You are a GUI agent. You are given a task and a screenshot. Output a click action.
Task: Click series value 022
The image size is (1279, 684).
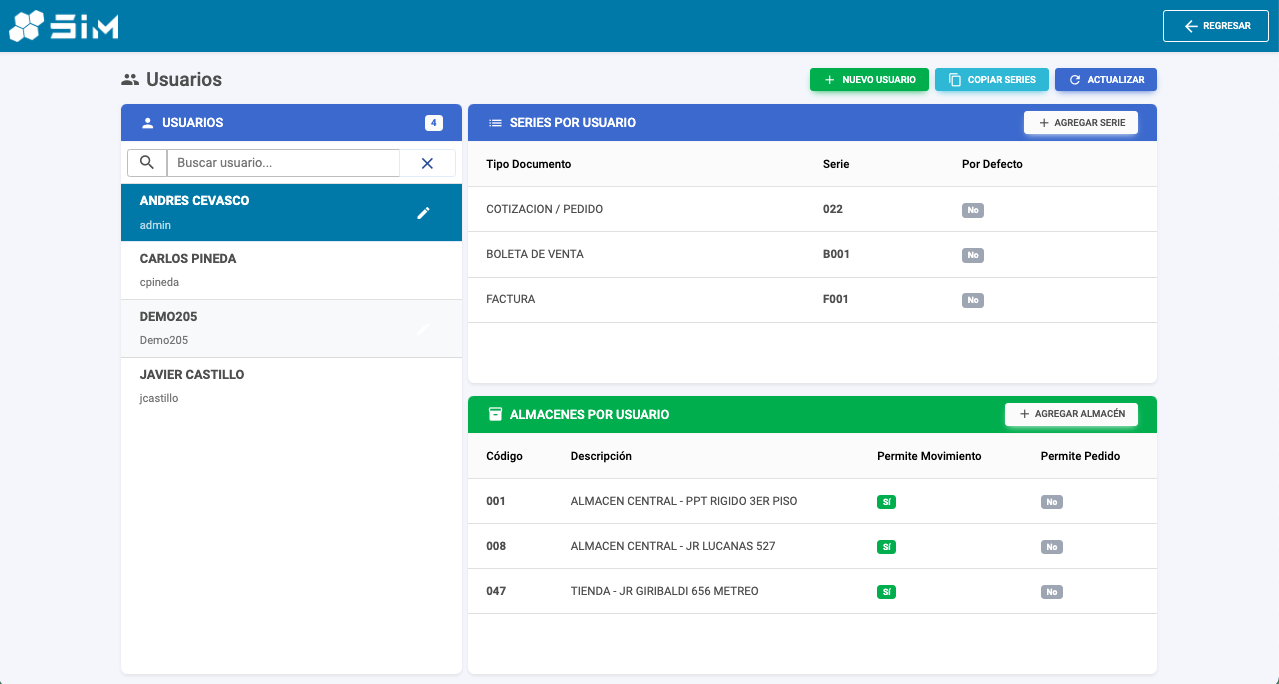(833, 209)
